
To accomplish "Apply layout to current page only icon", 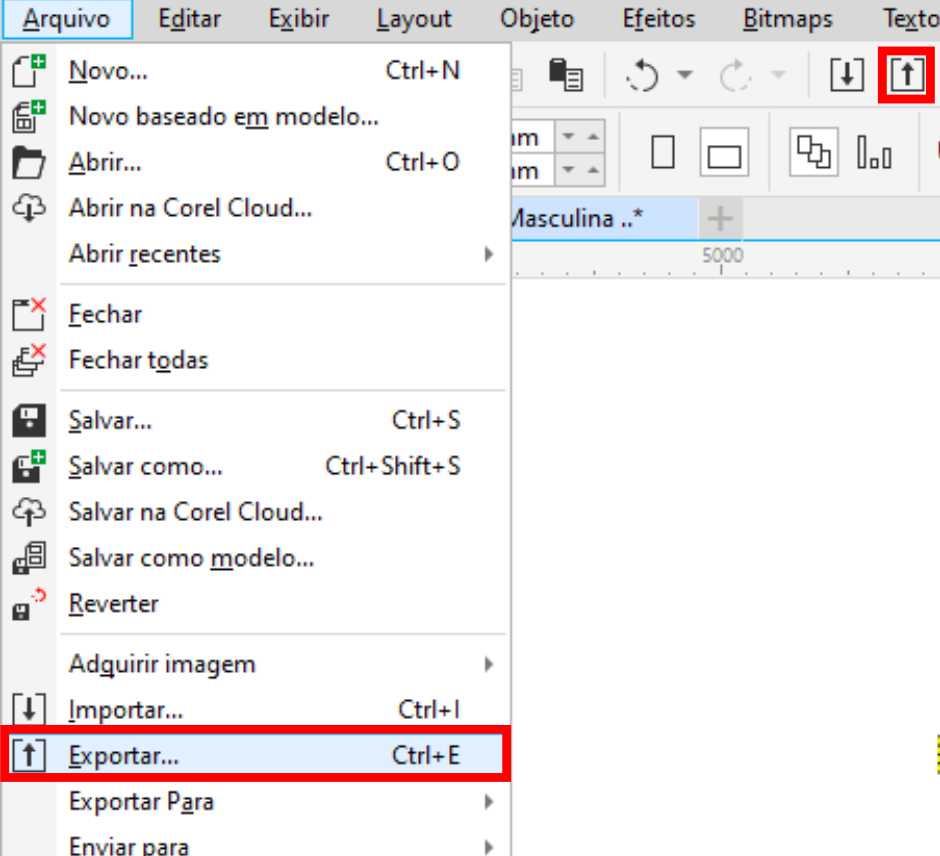I will click(874, 154).
